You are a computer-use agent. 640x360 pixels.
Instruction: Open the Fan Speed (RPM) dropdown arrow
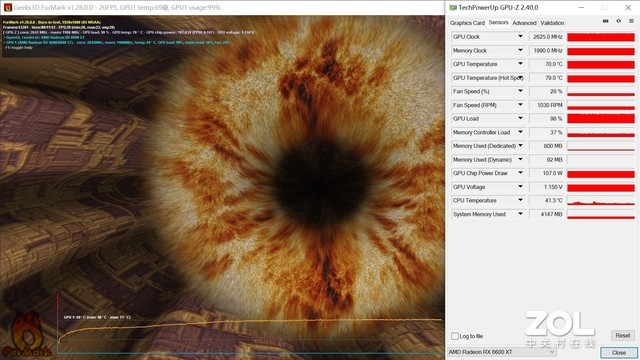tap(520, 105)
